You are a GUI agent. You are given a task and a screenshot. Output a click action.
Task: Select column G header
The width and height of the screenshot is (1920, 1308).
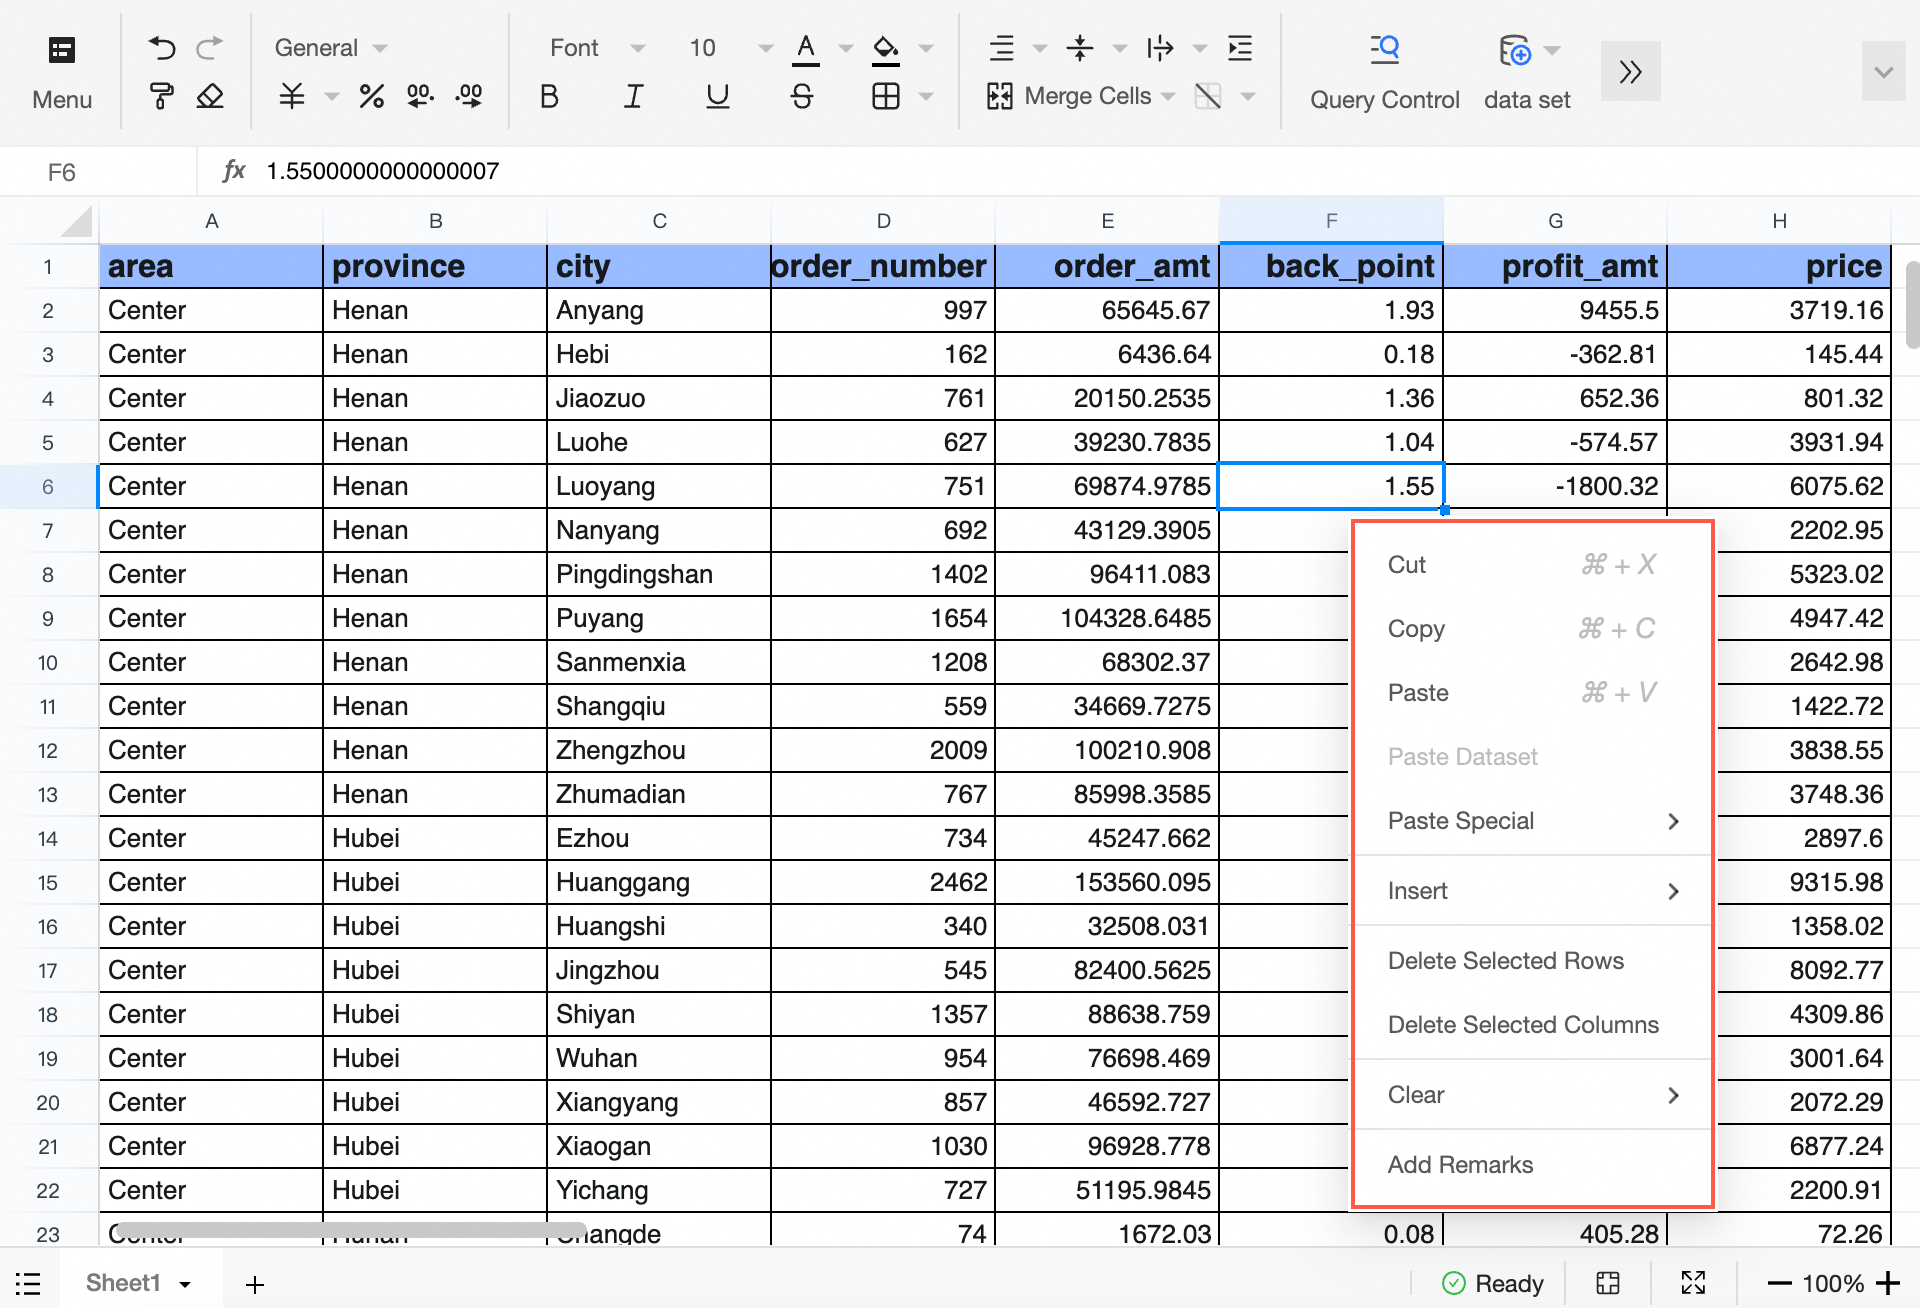point(1555,221)
